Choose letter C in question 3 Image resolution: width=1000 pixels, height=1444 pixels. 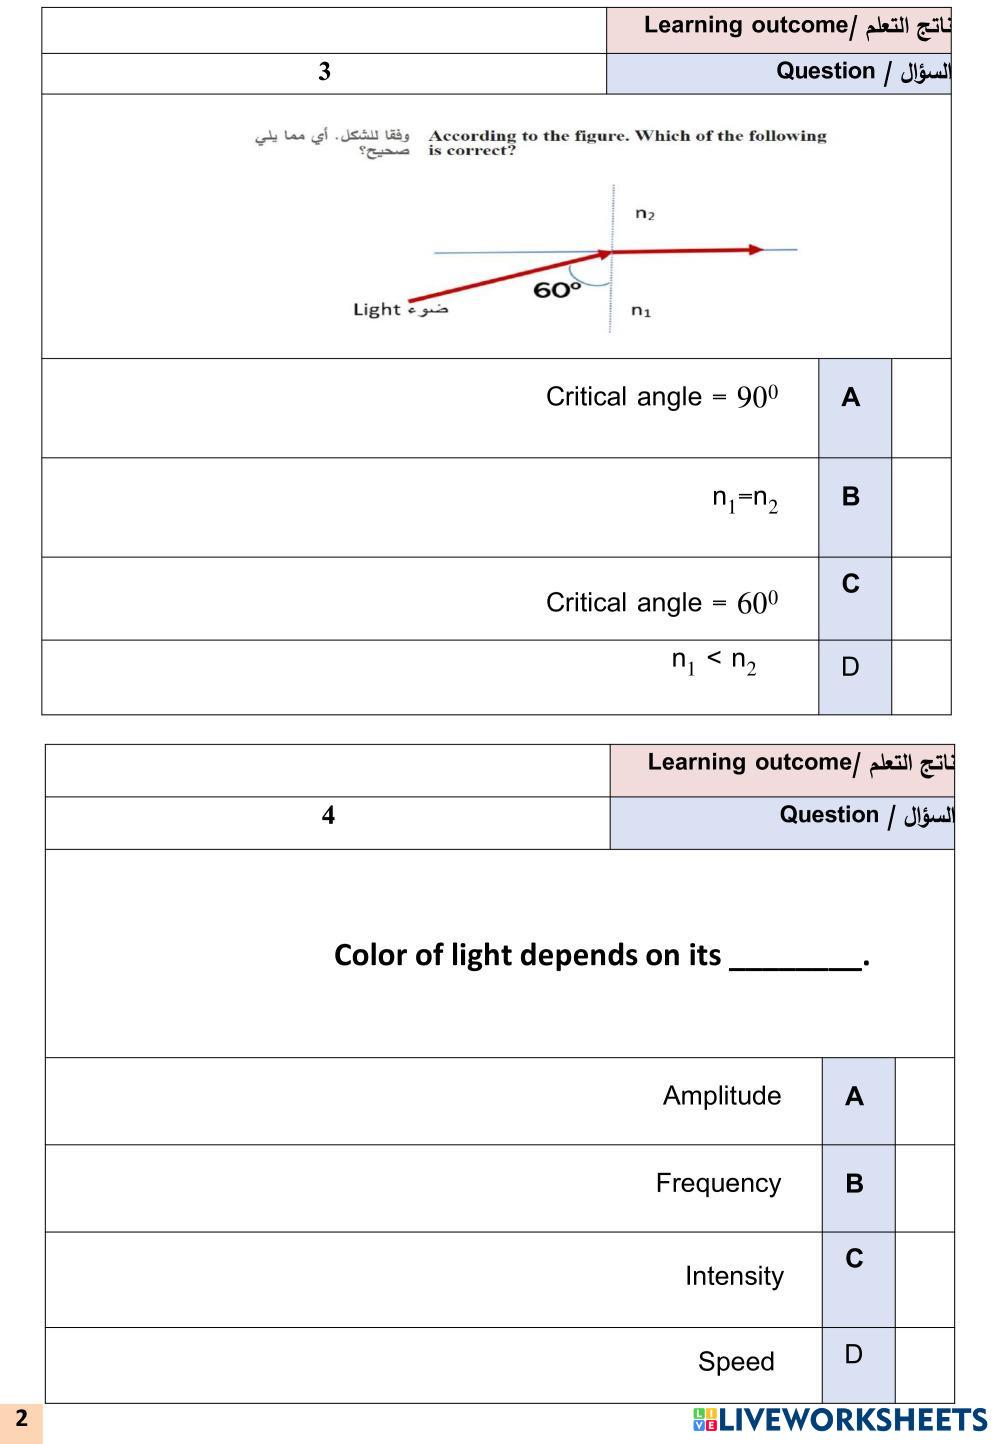click(851, 584)
